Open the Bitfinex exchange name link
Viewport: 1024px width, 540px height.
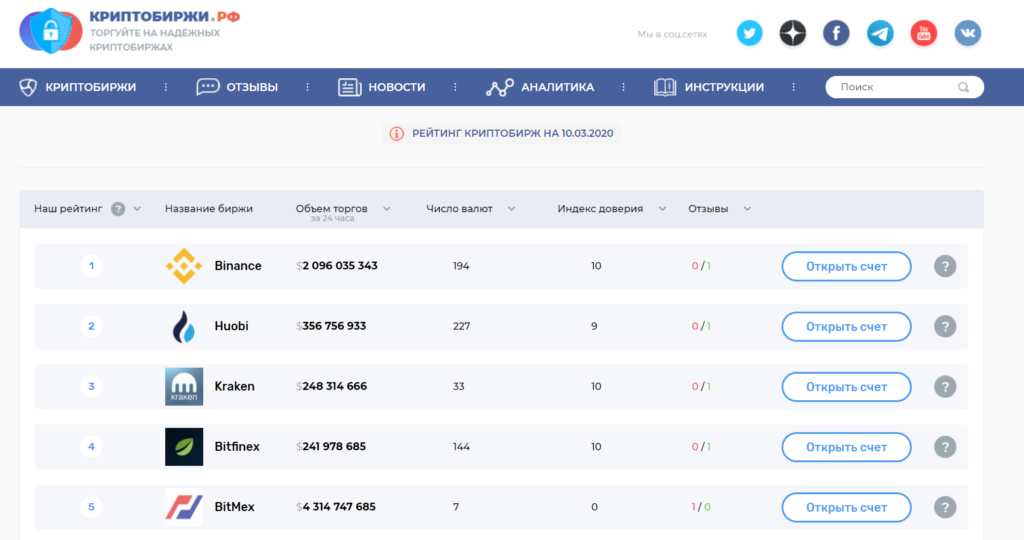point(237,447)
